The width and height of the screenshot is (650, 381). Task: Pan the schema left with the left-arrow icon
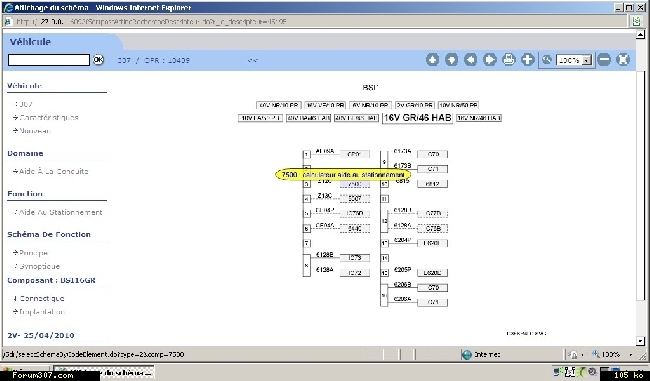point(471,60)
